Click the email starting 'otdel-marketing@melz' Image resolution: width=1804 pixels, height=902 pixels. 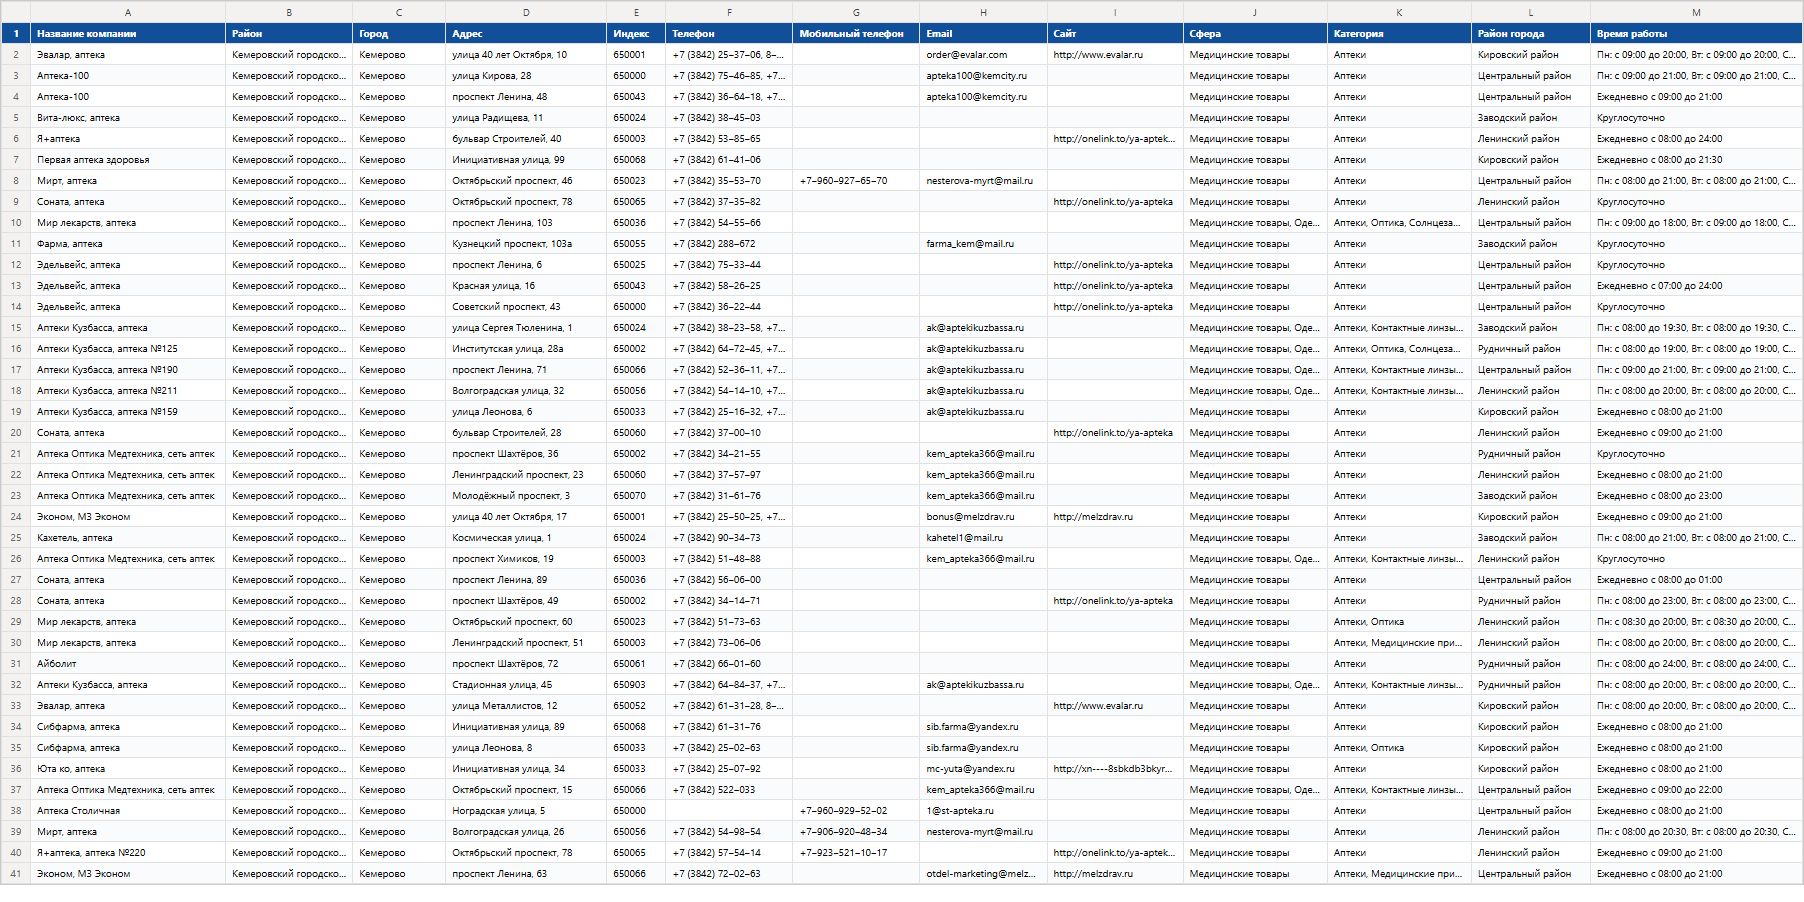(x=983, y=874)
